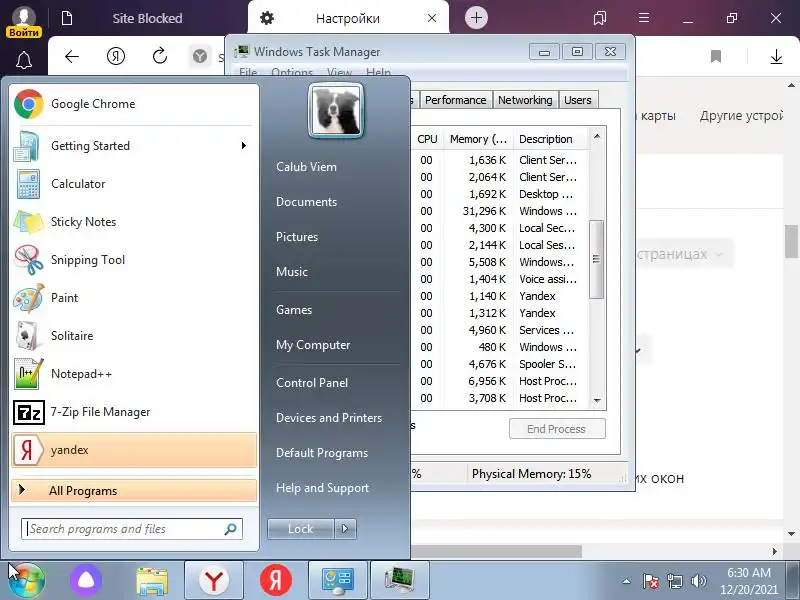Click the Войти login profile button
The width and height of the screenshot is (800, 600).
(x=23, y=20)
